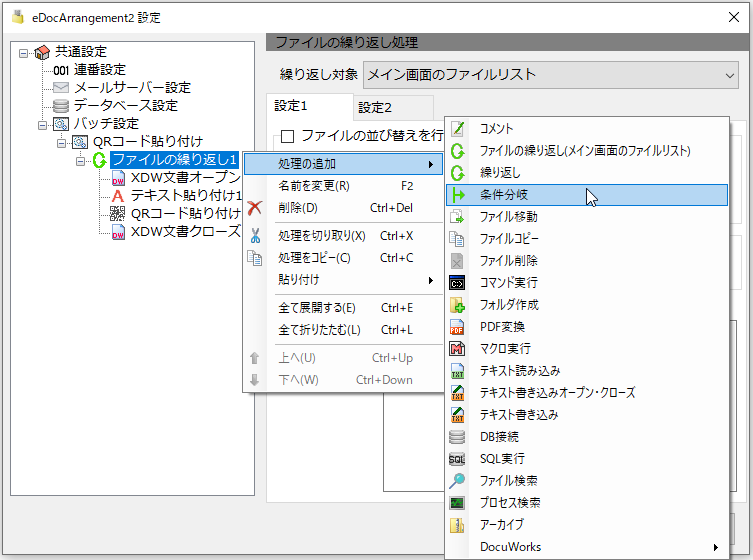Click the マクロ実行 icon
This screenshot has width=753, height=560.
(x=457, y=349)
